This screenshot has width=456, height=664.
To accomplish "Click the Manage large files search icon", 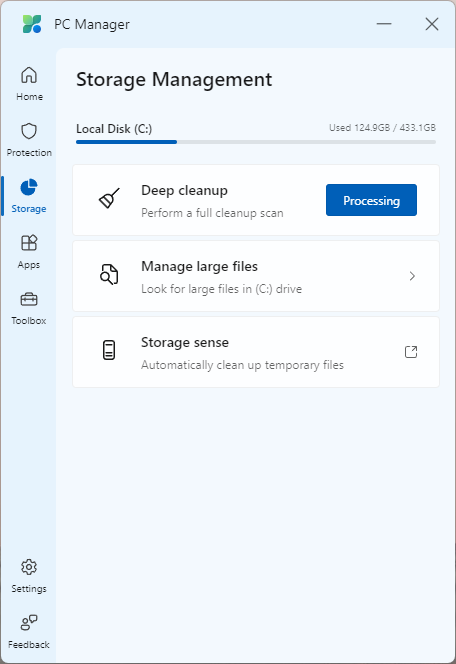I will click(x=109, y=274).
